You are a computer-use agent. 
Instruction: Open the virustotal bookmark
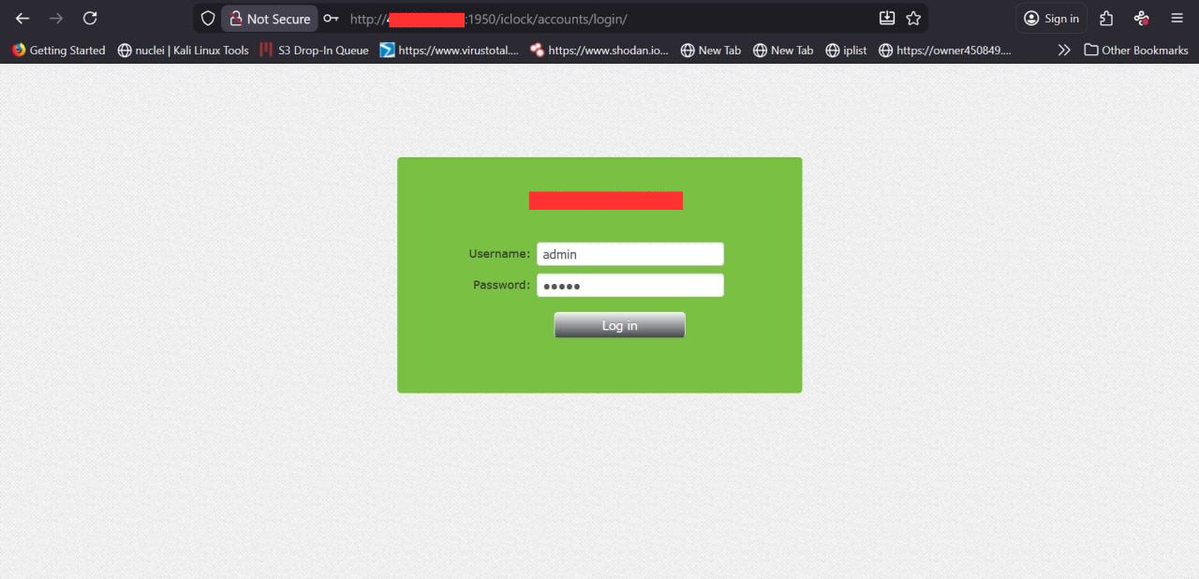(450, 50)
